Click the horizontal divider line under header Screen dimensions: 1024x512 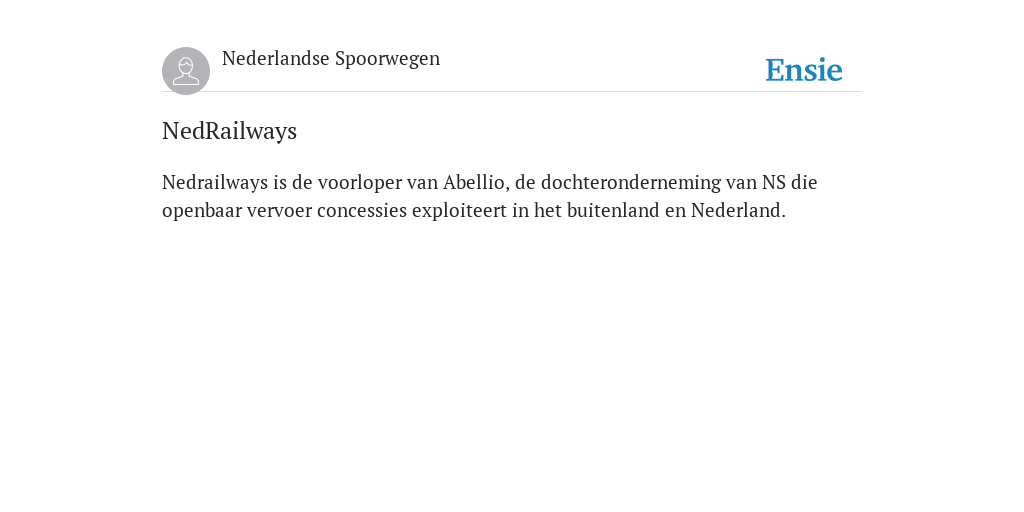pyautogui.click(x=512, y=92)
